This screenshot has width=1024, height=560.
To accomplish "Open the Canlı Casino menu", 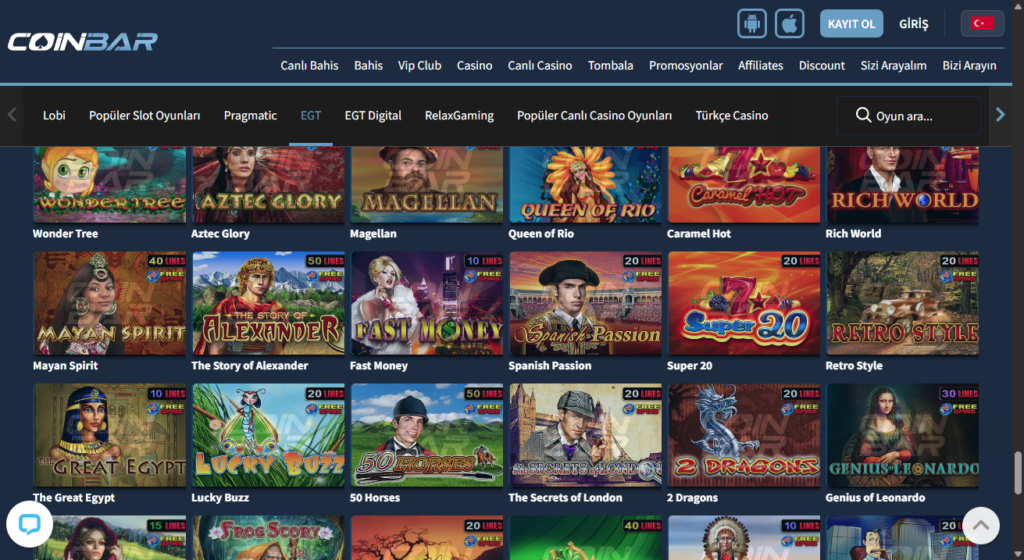I will [540, 65].
